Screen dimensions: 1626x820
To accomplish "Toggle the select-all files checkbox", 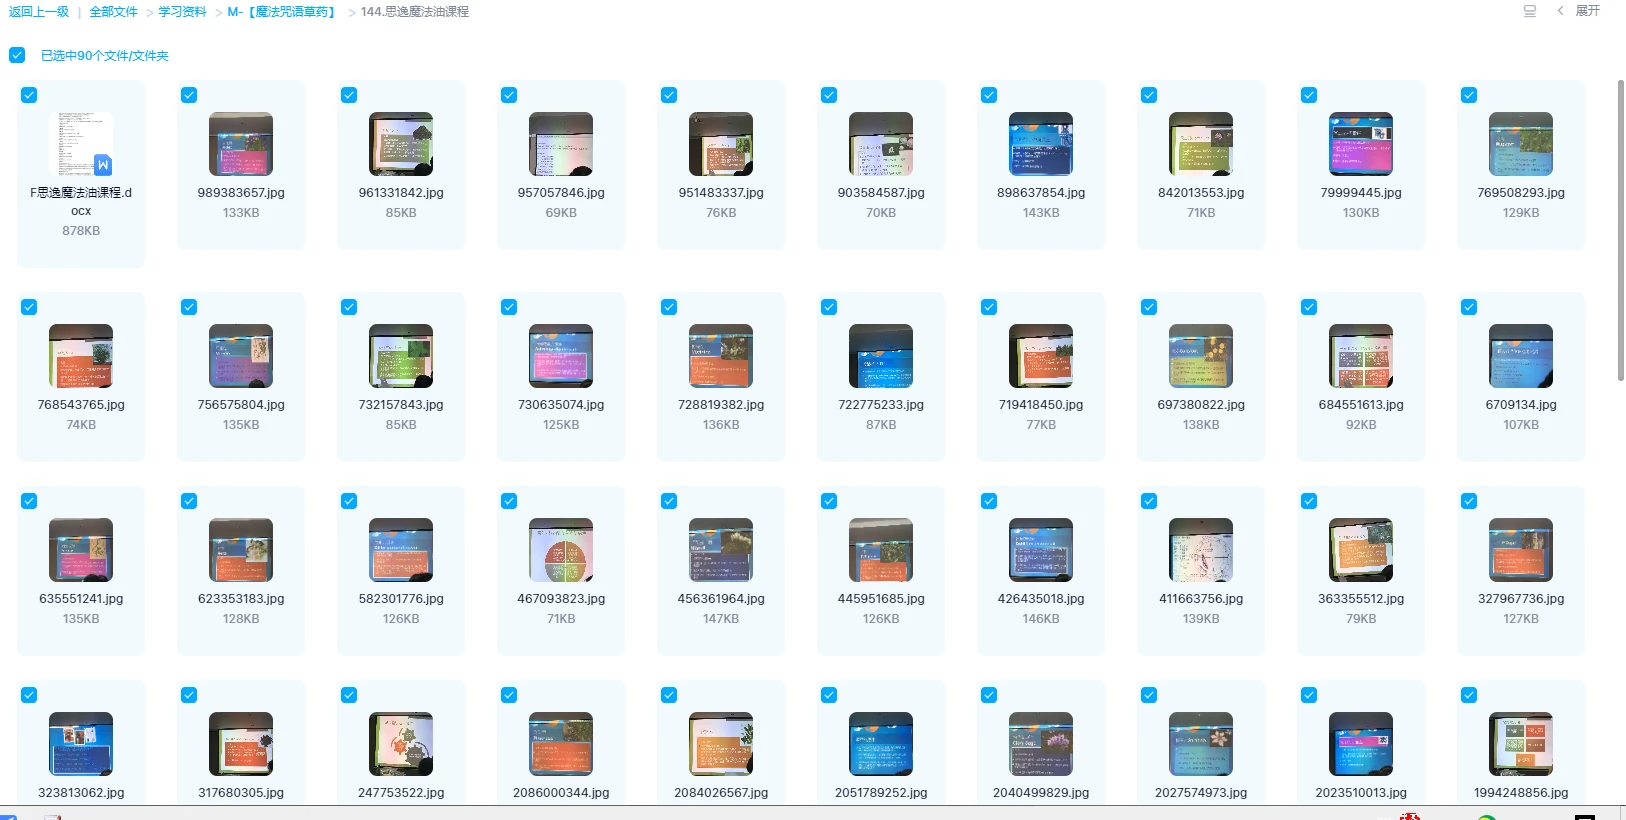I will click(17, 55).
